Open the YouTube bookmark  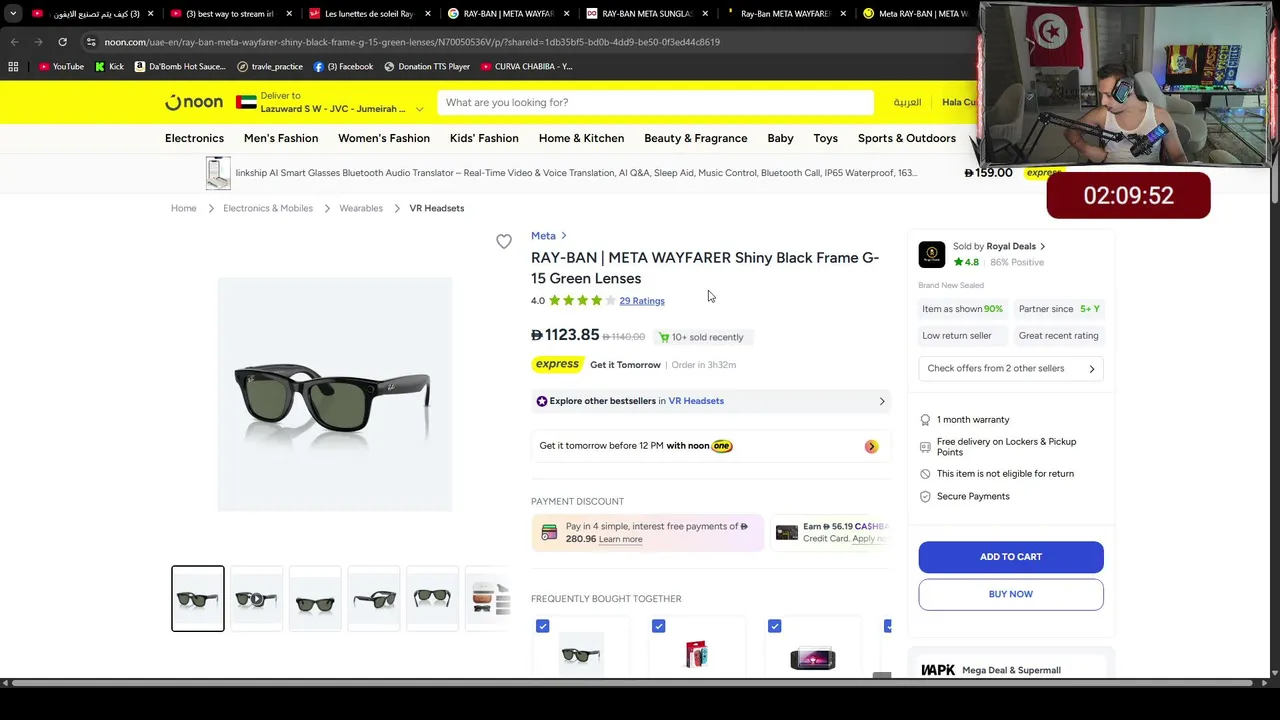point(61,66)
